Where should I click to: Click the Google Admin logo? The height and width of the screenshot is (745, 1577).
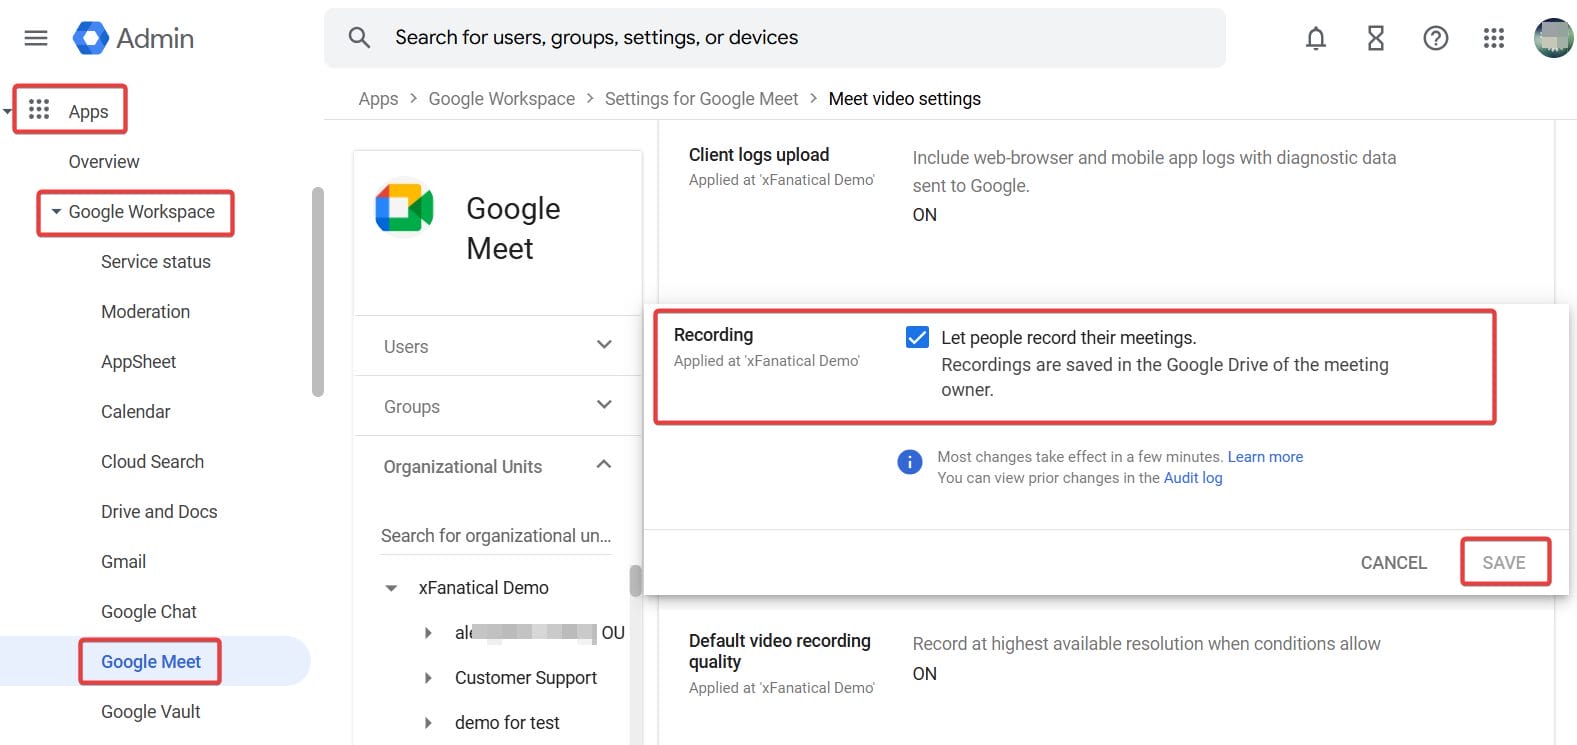(x=133, y=38)
